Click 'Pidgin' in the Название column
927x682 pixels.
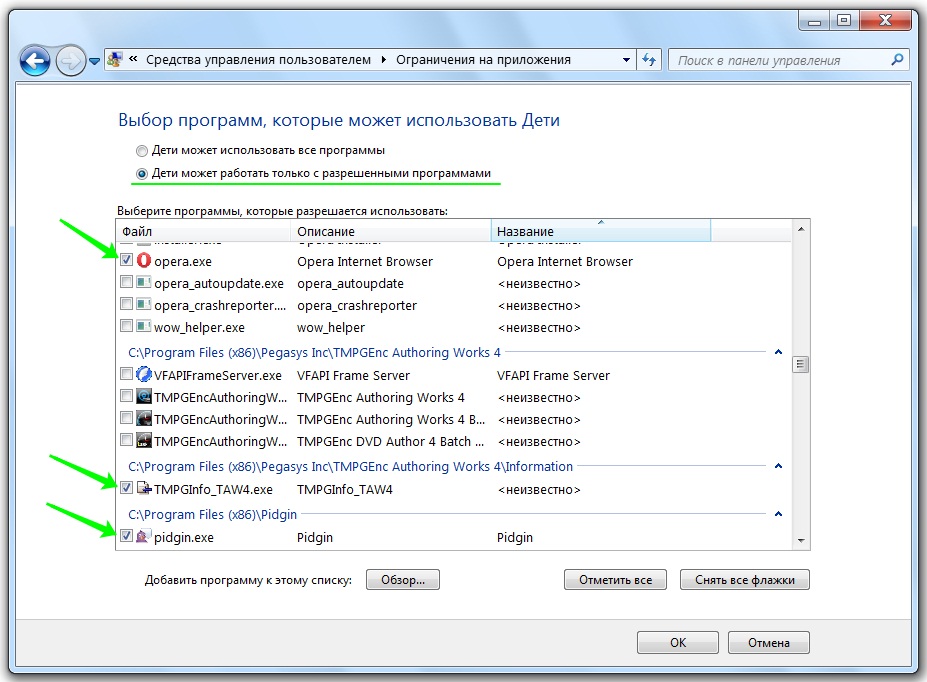pyautogui.click(x=514, y=537)
